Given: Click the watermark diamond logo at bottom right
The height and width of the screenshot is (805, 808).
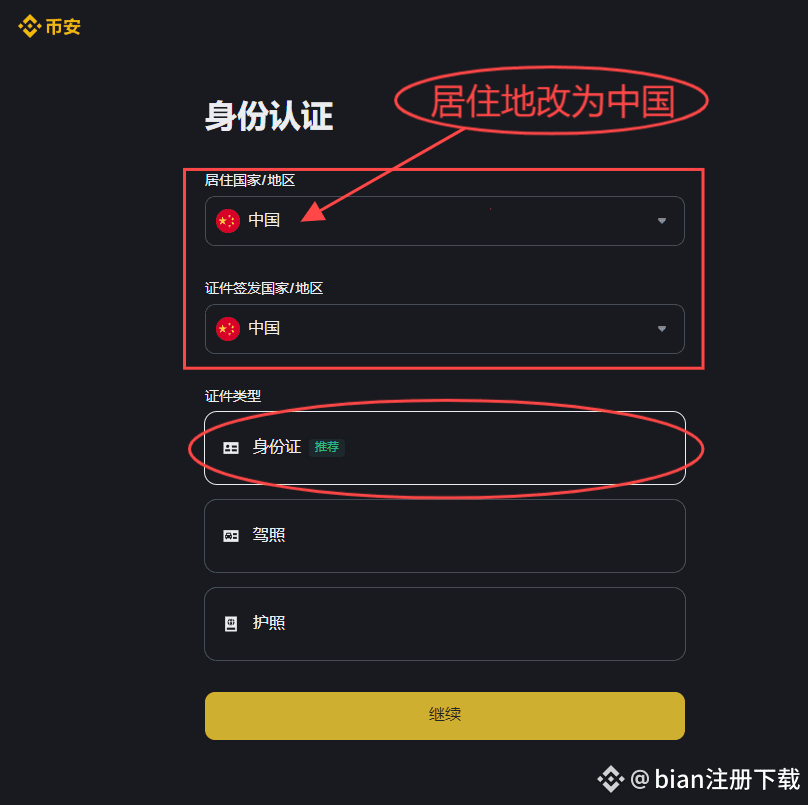Looking at the screenshot, I should click(x=611, y=779).
